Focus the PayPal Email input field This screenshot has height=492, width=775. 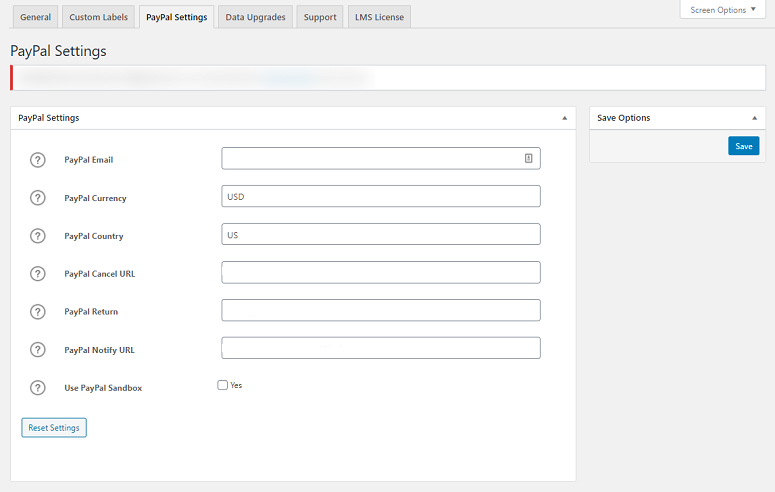[381, 158]
